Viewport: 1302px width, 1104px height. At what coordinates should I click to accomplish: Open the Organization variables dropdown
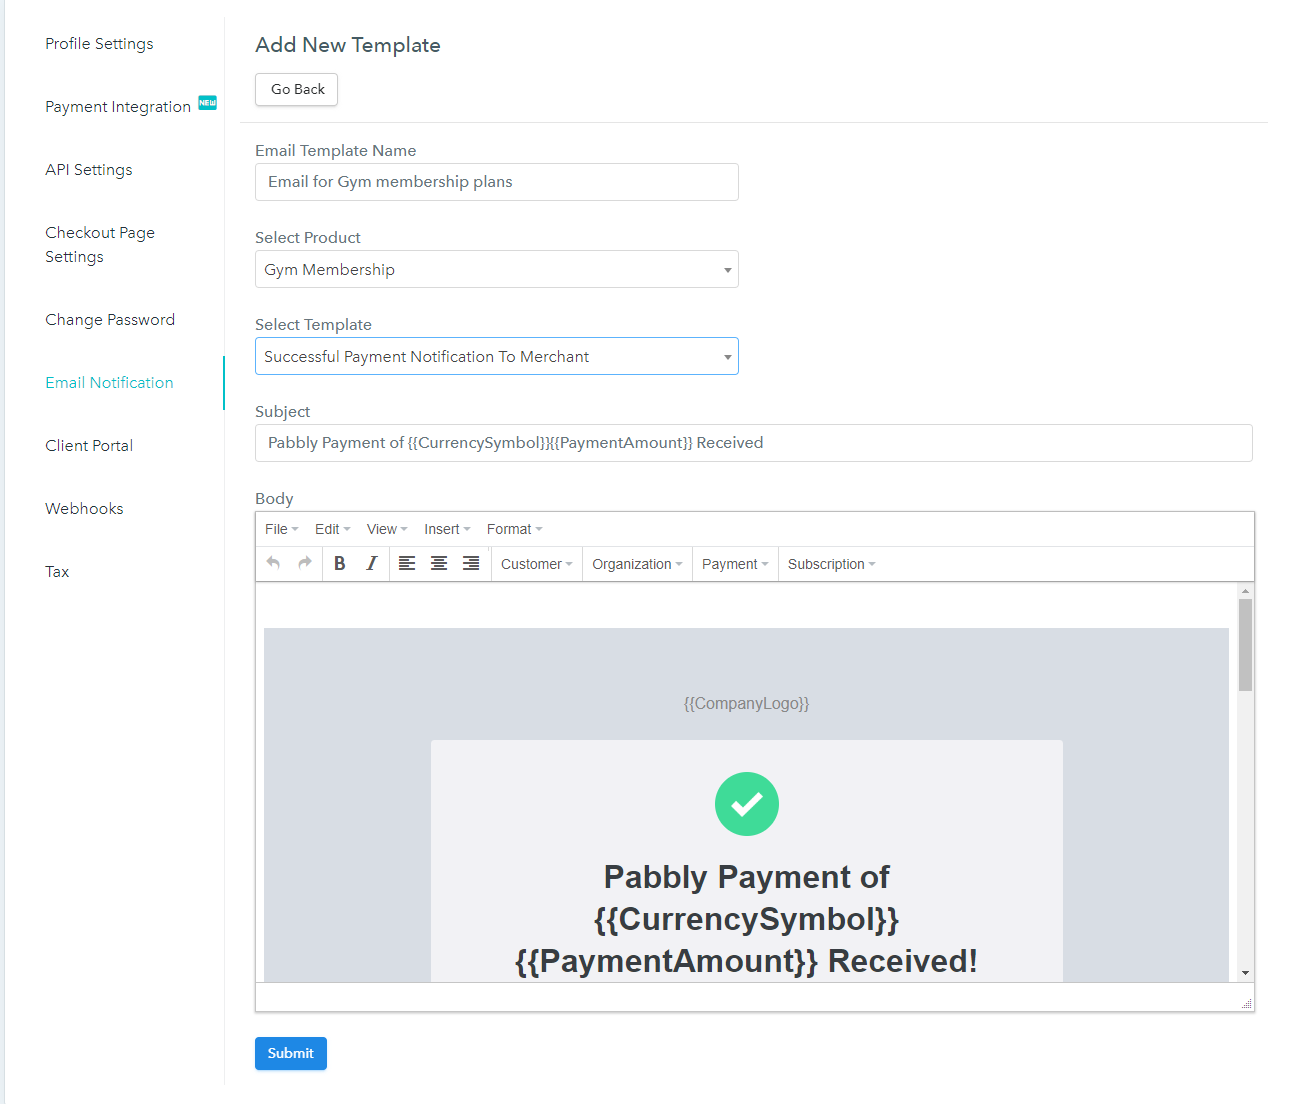tap(637, 564)
